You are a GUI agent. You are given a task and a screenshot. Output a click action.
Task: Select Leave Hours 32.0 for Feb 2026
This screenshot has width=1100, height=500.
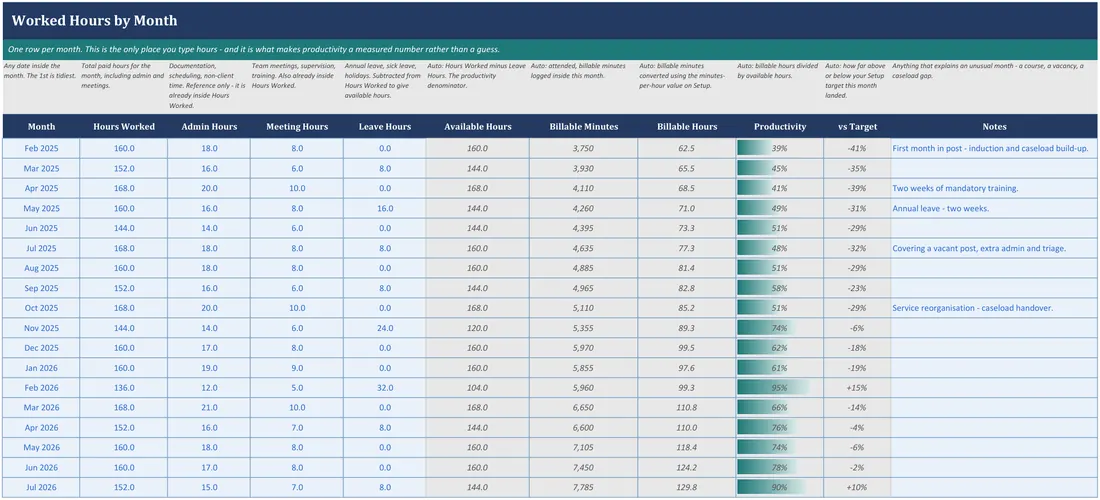pos(384,388)
